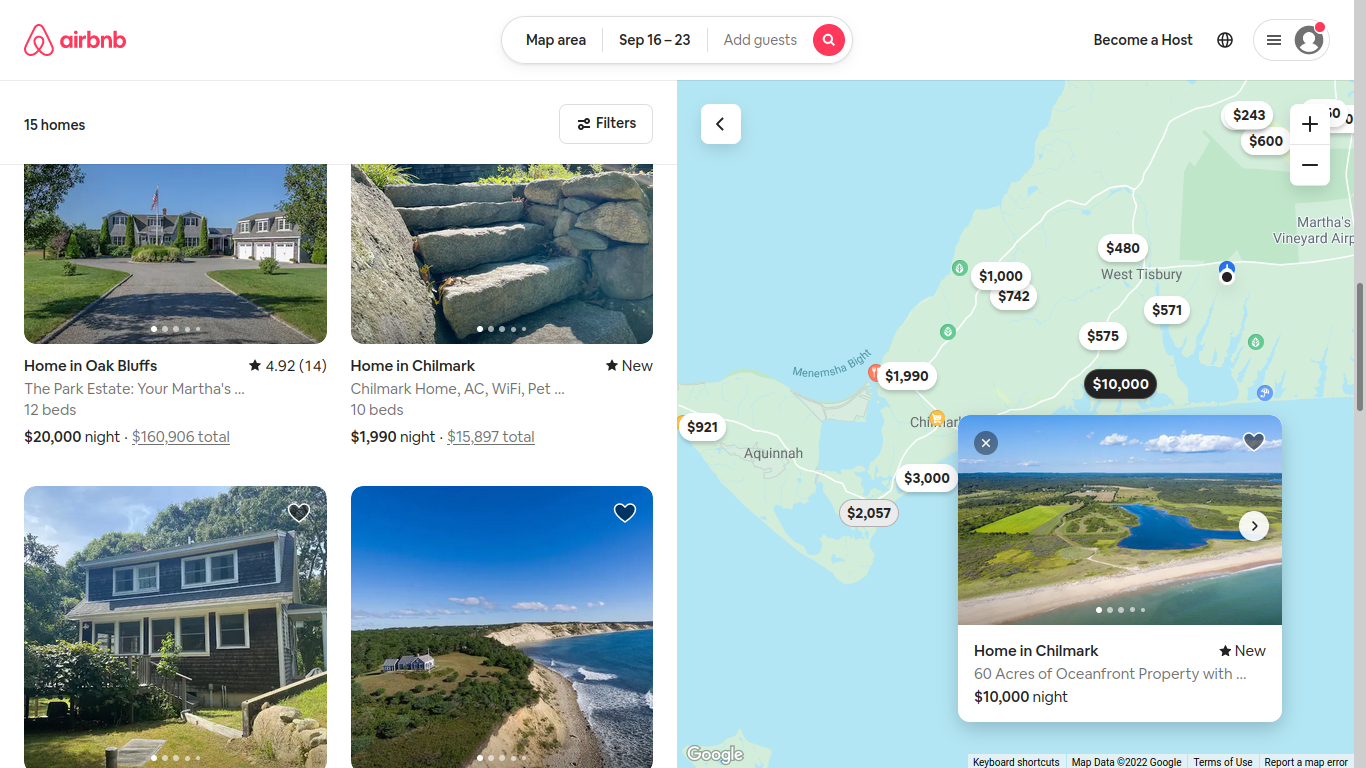Click the Google logo on the map
This screenshot has width=1366, height=768.
point(715,754)
